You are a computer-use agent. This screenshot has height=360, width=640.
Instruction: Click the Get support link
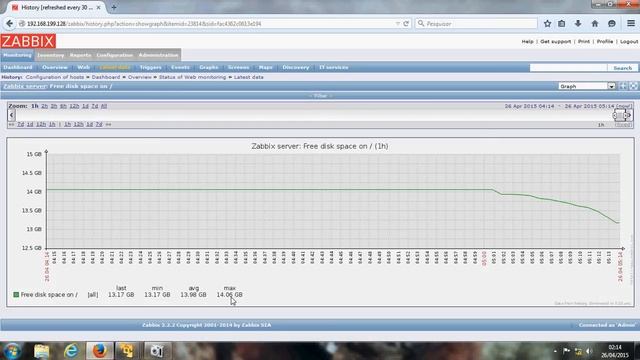pos(556,42)
